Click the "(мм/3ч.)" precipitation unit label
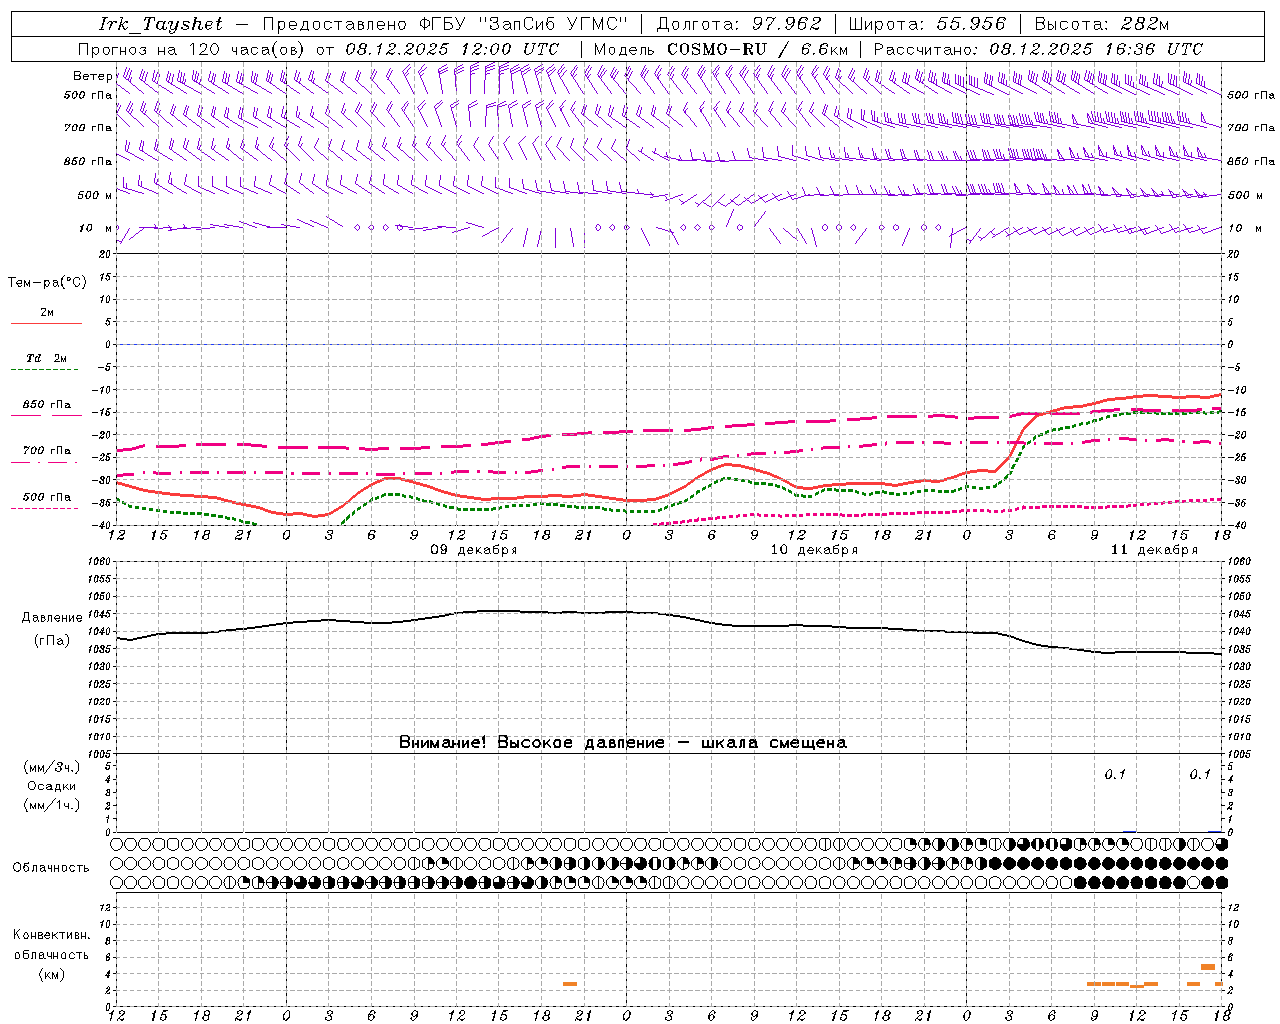The height and width of the screenshot is (1024, 1280). (52, 767)
